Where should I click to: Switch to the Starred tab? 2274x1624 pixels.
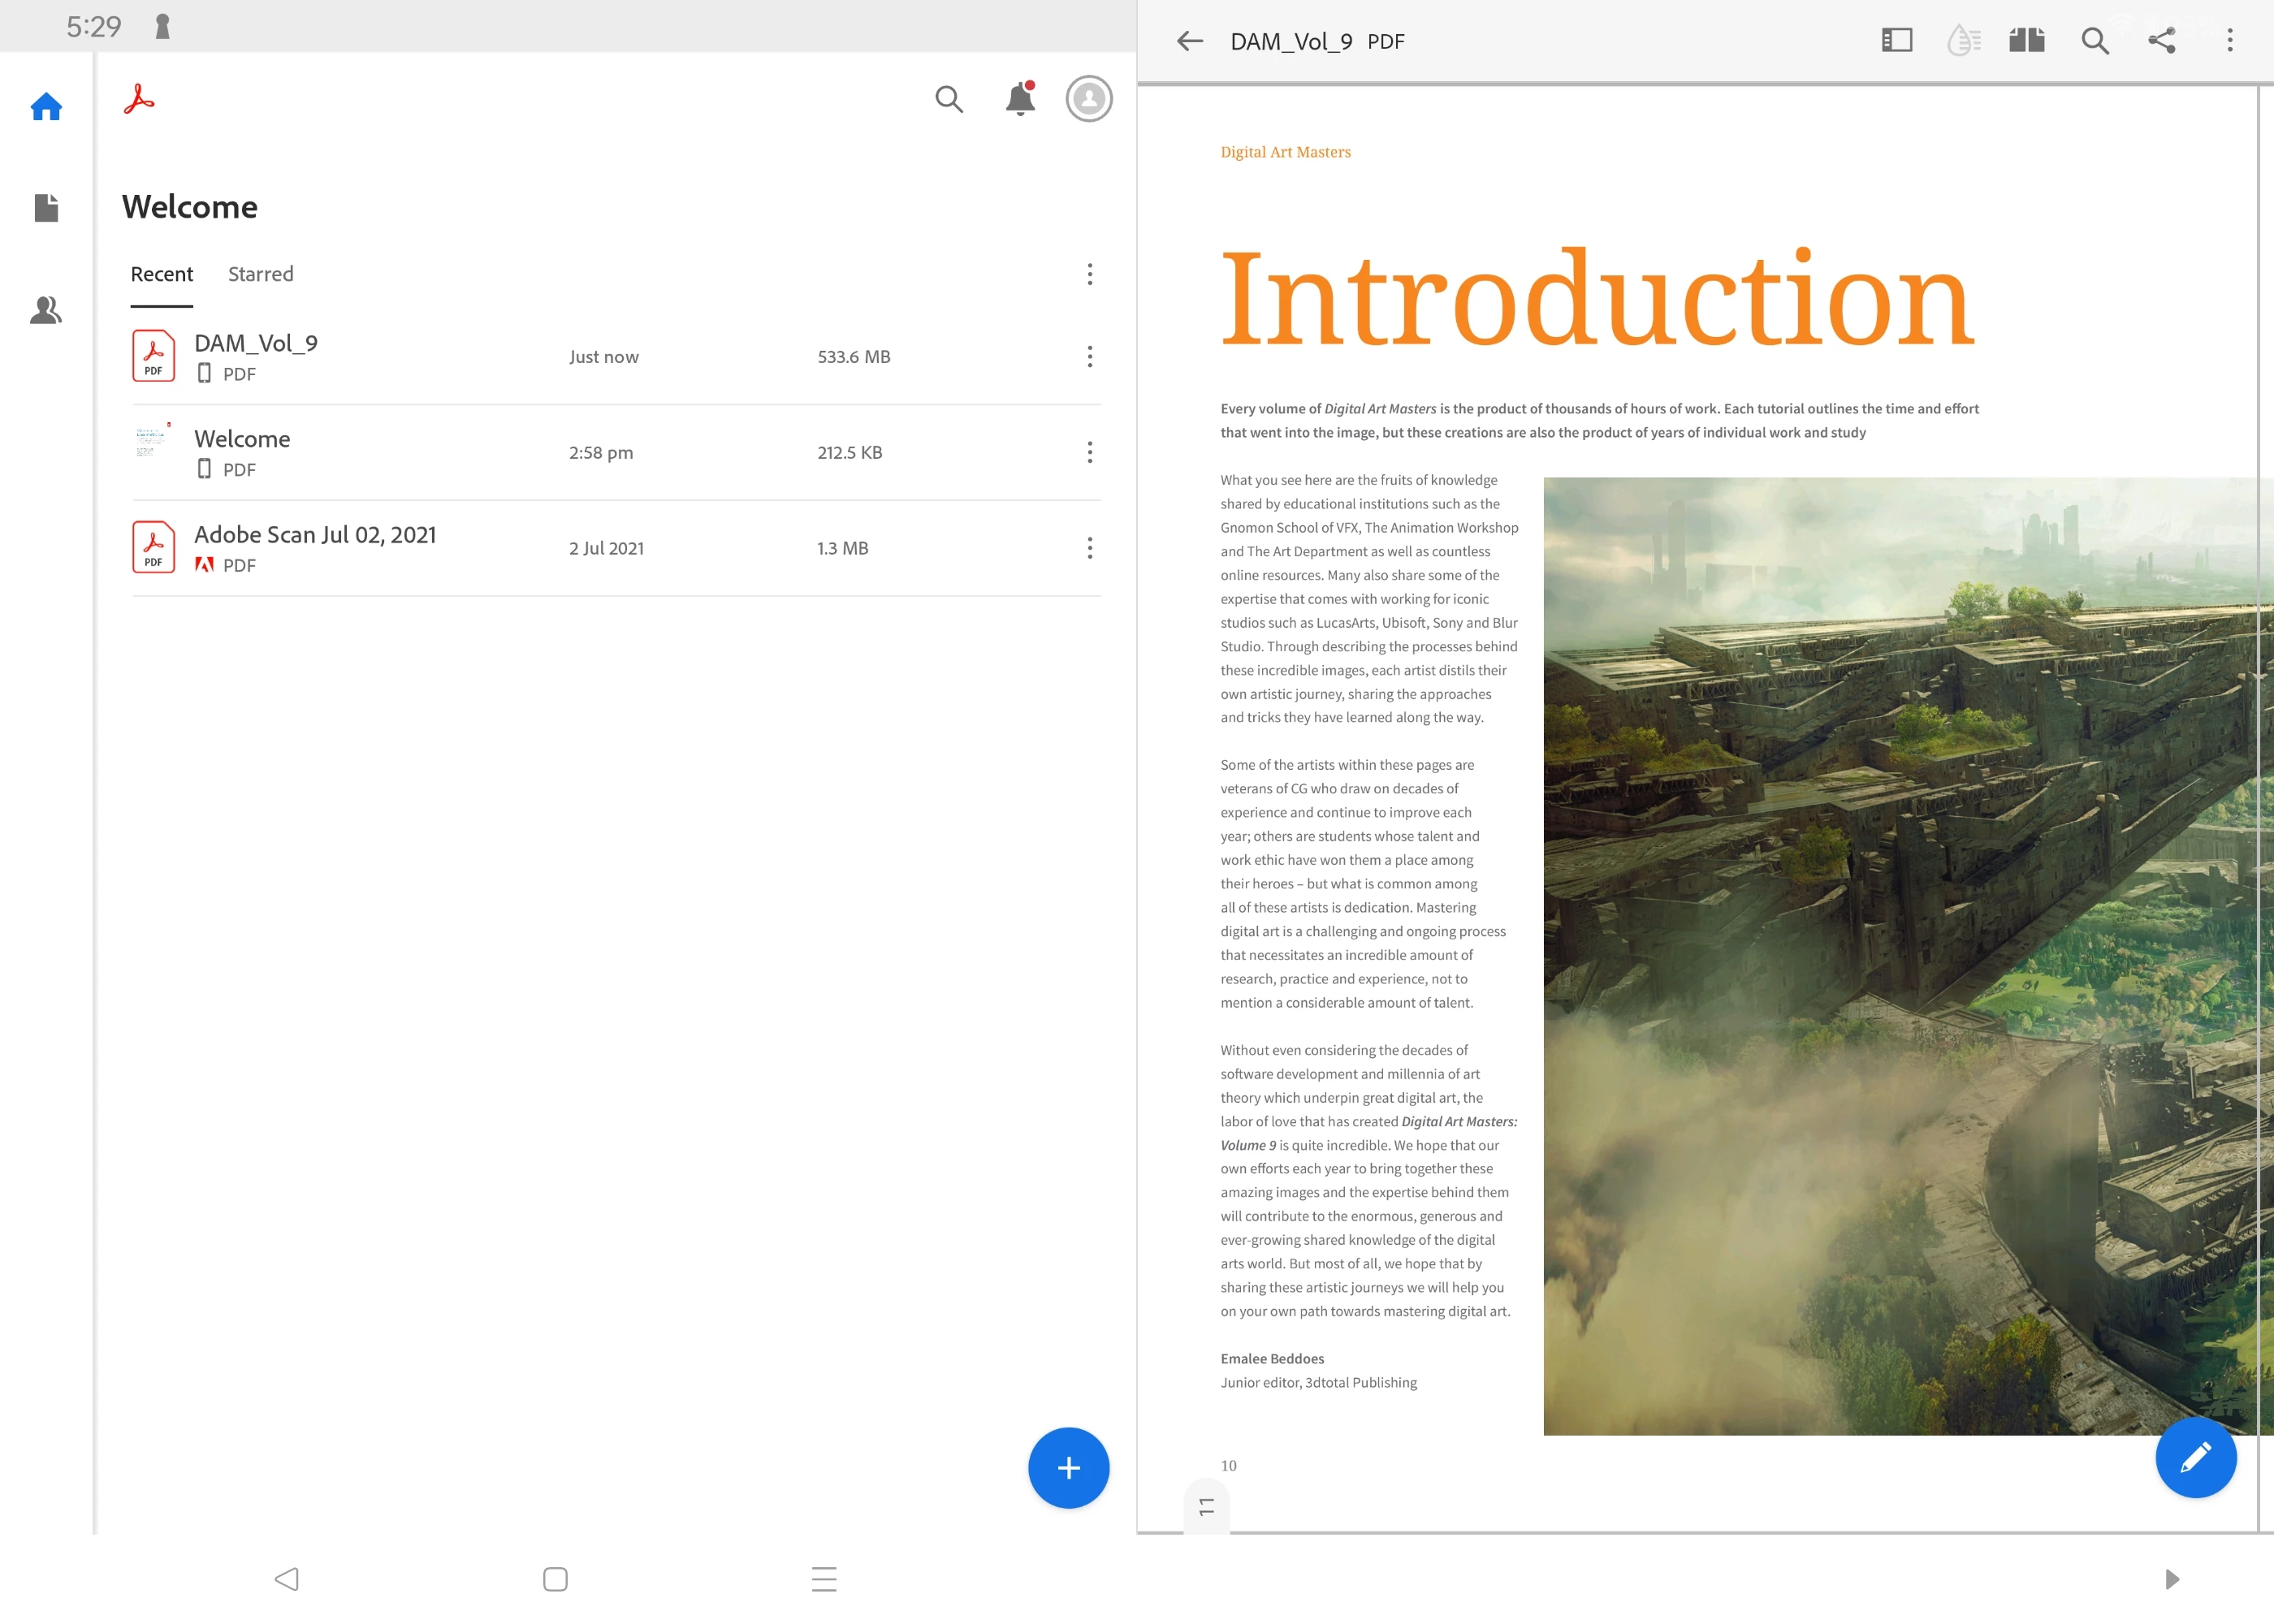(260, 274)
